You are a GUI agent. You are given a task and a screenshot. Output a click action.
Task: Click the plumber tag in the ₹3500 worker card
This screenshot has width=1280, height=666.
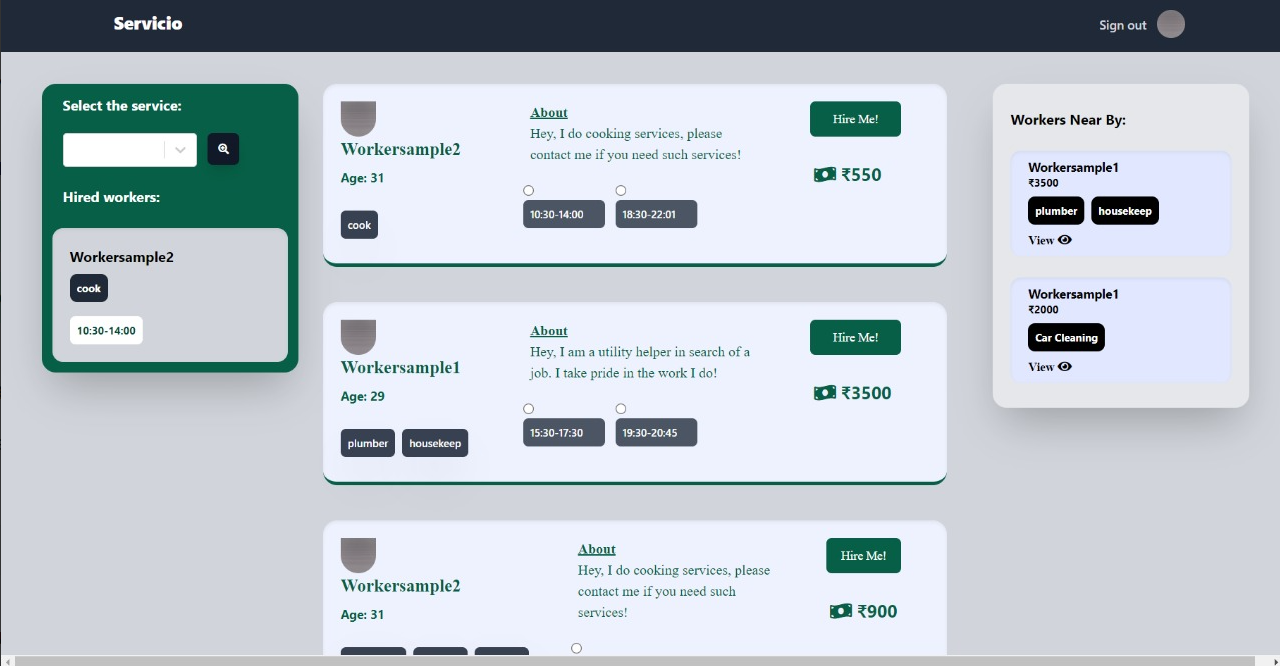coord(368,443)
